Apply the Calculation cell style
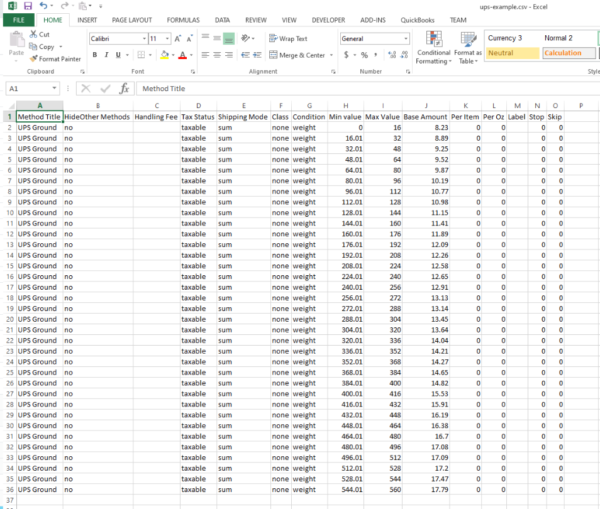The height and width of the screenshot is (509, 600). 565,53
